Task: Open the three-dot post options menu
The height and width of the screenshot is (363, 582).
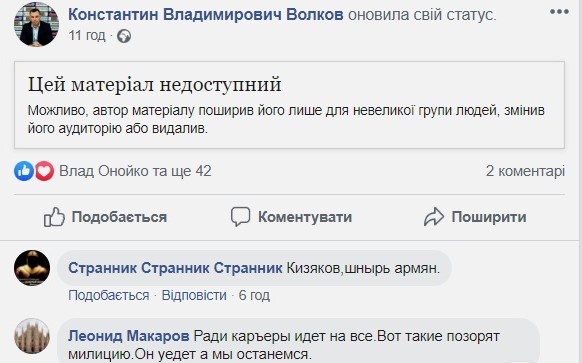Action: (x=559, y=12)
